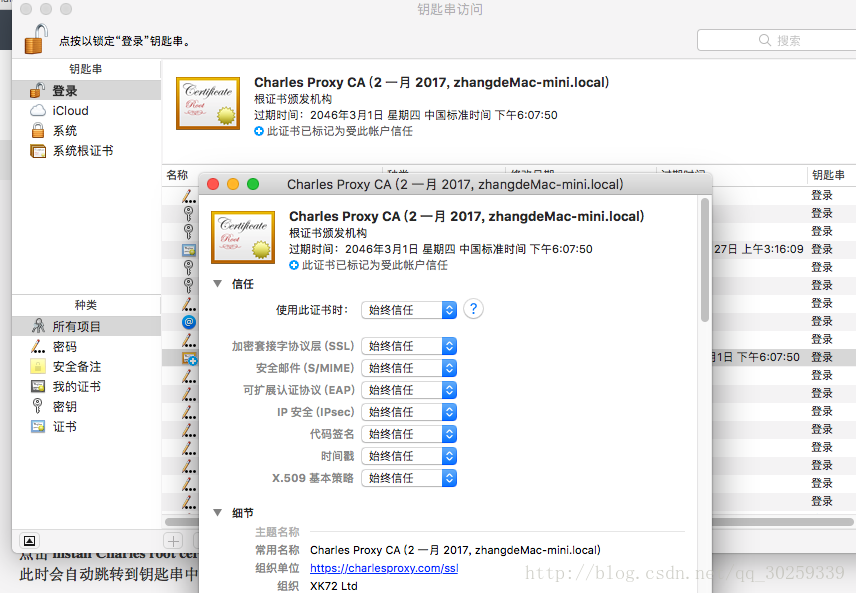856x593 pixels.
Task: Open X.509 基本策略 trust dropdown
Action: [x=409, y=478]
